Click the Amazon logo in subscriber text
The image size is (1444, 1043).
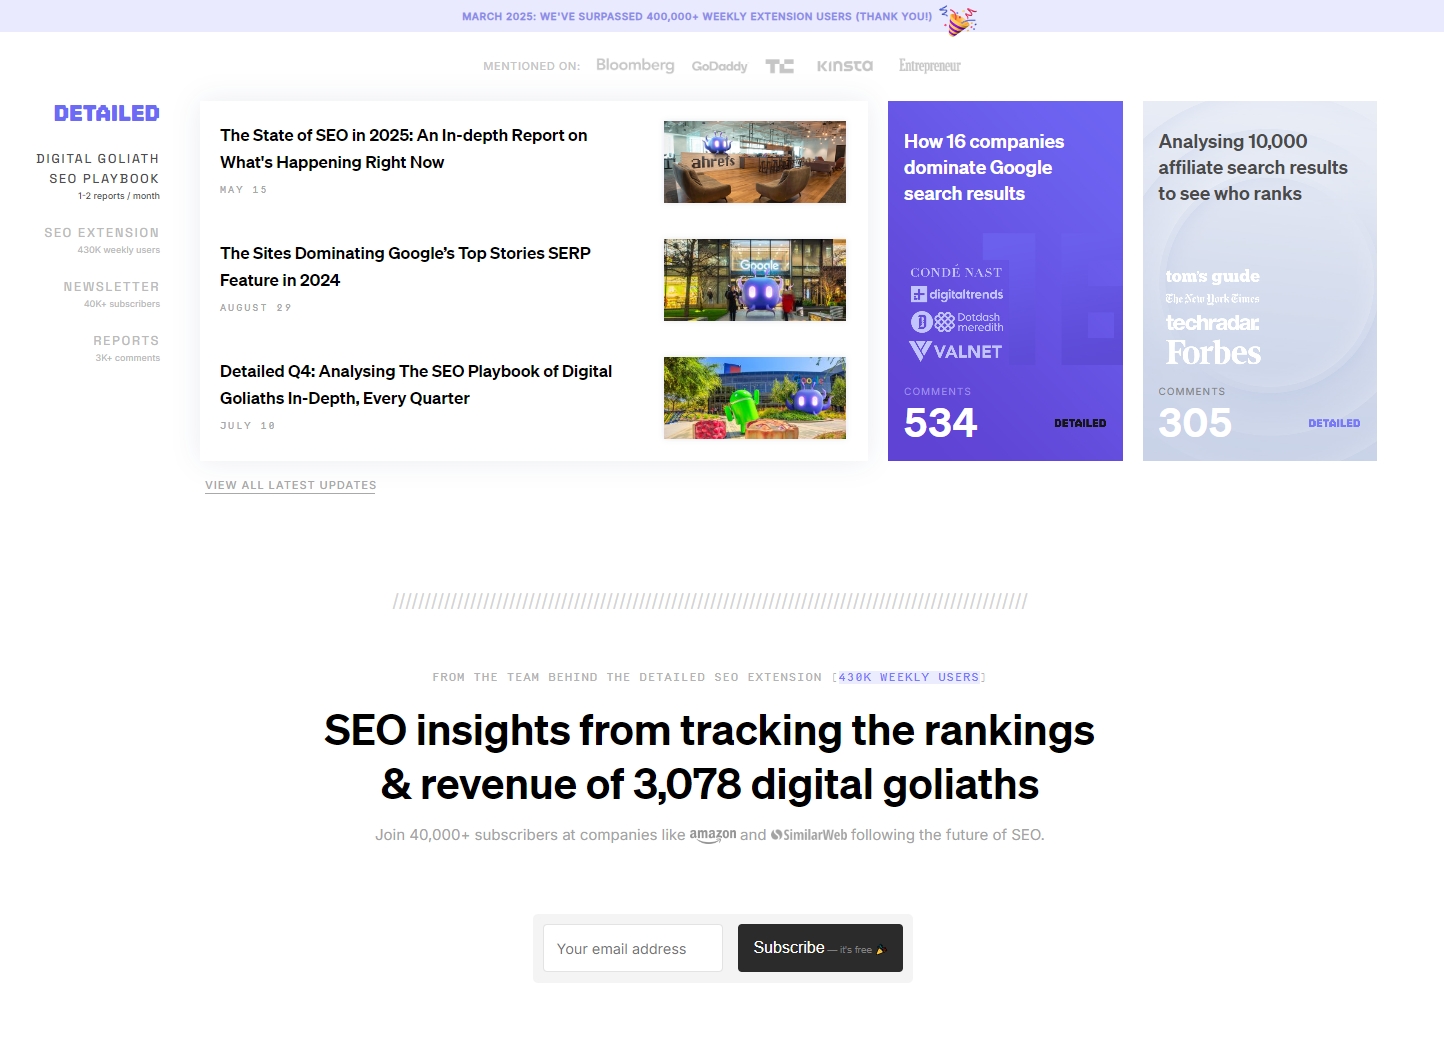coord(713,835)
